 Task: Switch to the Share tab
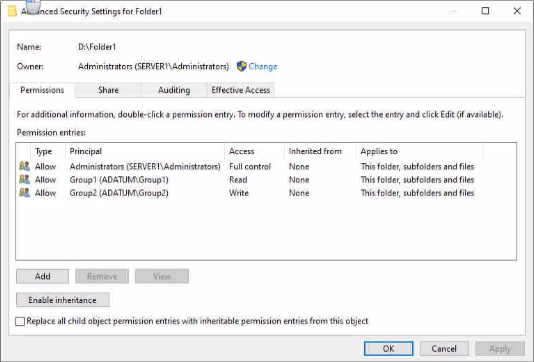pos(108,90)
